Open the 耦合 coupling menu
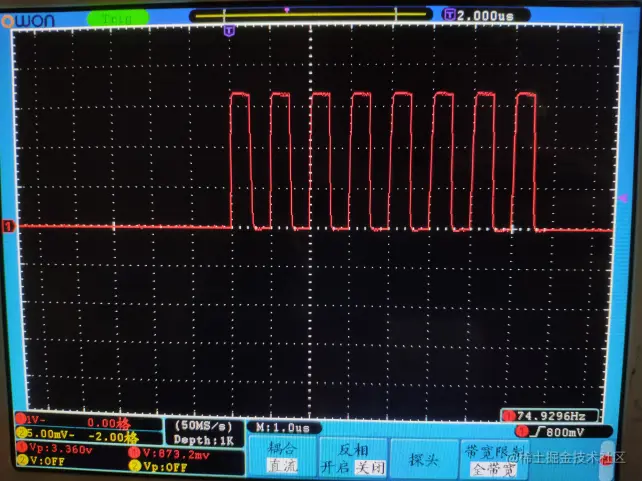The height and width of the screenshot is (481, 642). pos(282,449)
